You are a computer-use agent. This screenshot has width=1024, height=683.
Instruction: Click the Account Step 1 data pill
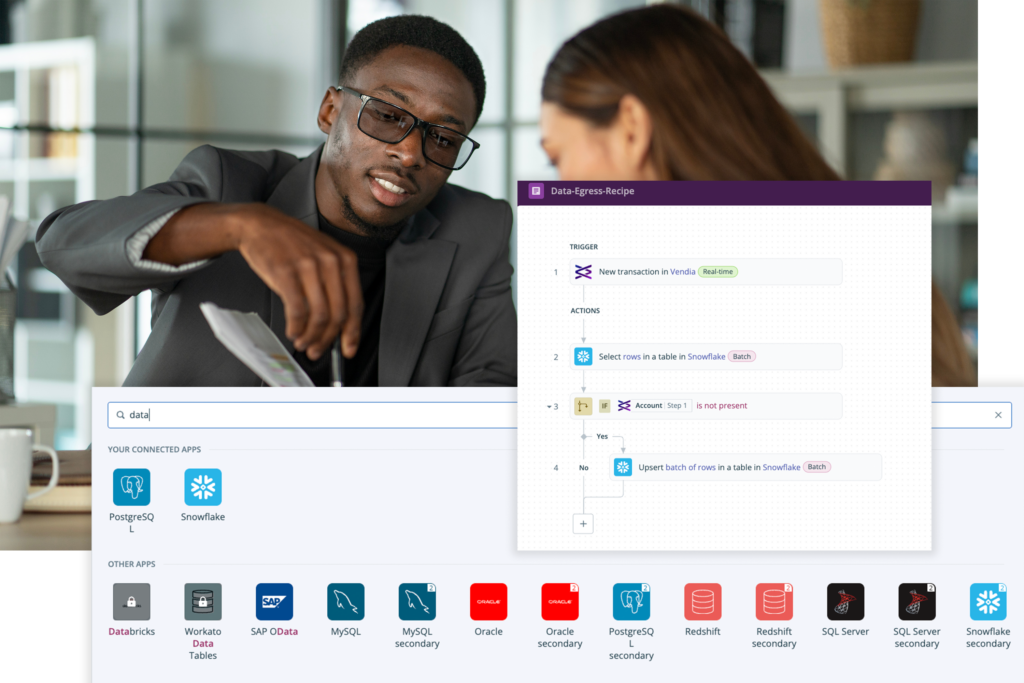654,405
